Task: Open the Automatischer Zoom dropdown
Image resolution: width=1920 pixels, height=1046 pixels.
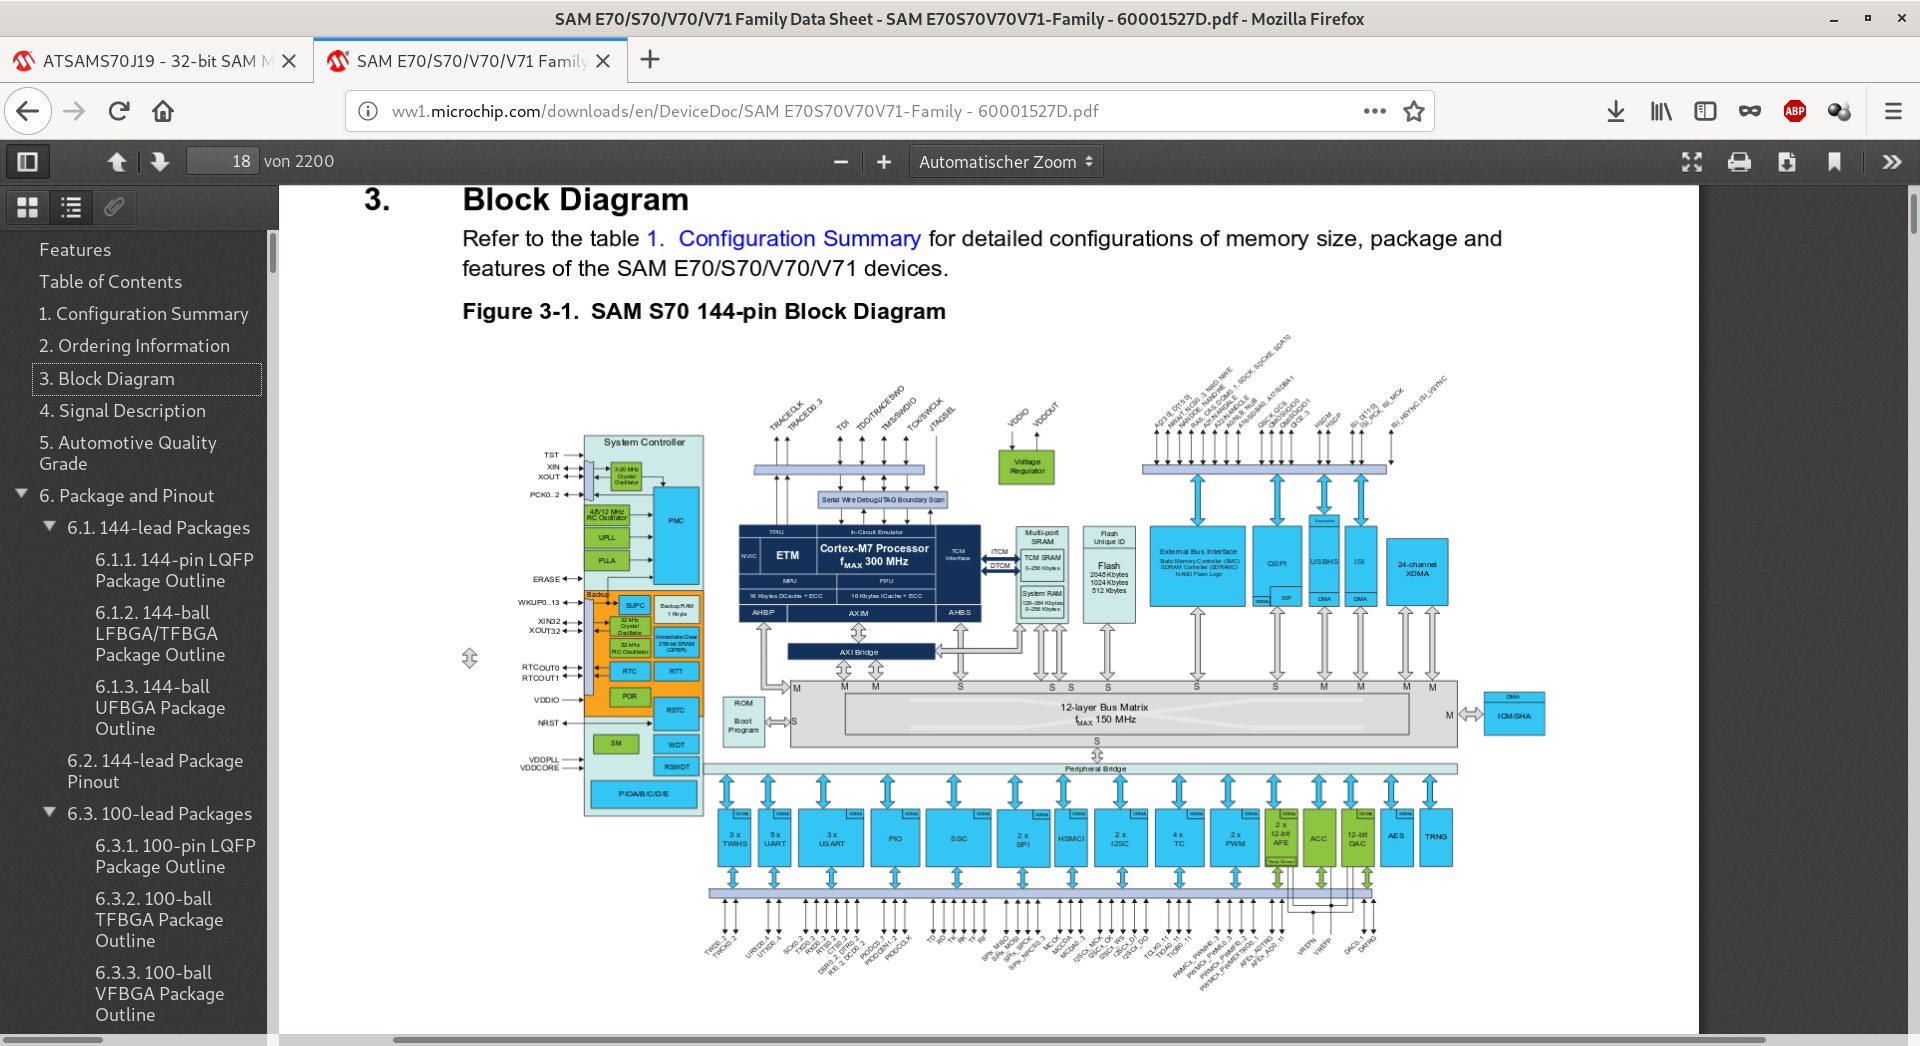Action: tap(1006, 162)
